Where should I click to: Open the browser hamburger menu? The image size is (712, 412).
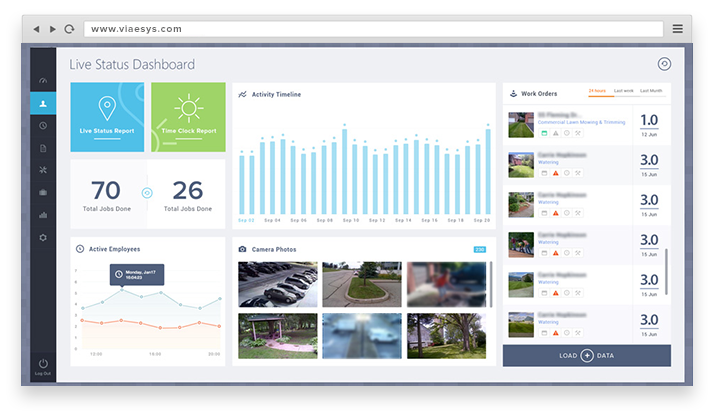coord(678,29)
